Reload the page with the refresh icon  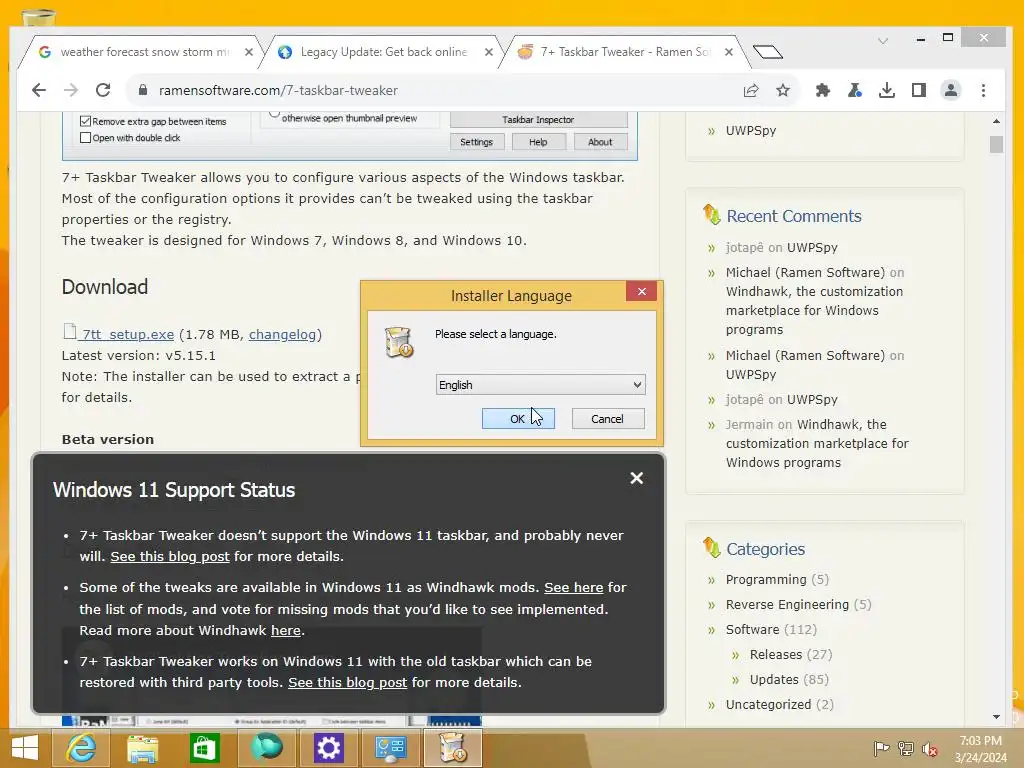(x=103, y=90)
